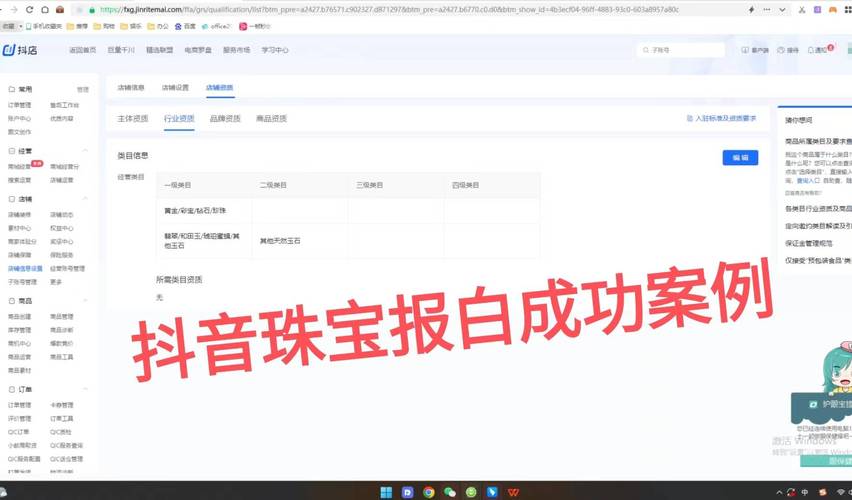Open the office bookmark
Screen dimensions: 852x500
216,26
